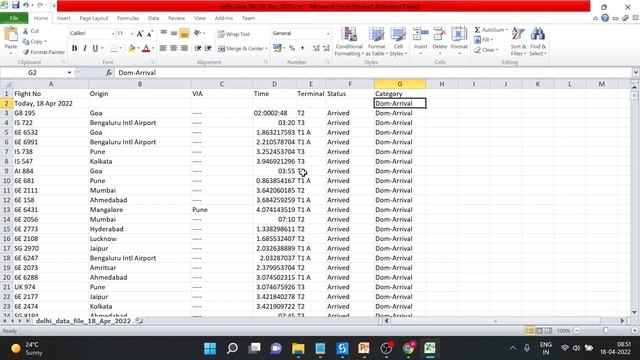Switch to the Insert tab
This screenshot has height=360, width=640.
(63, 18)
